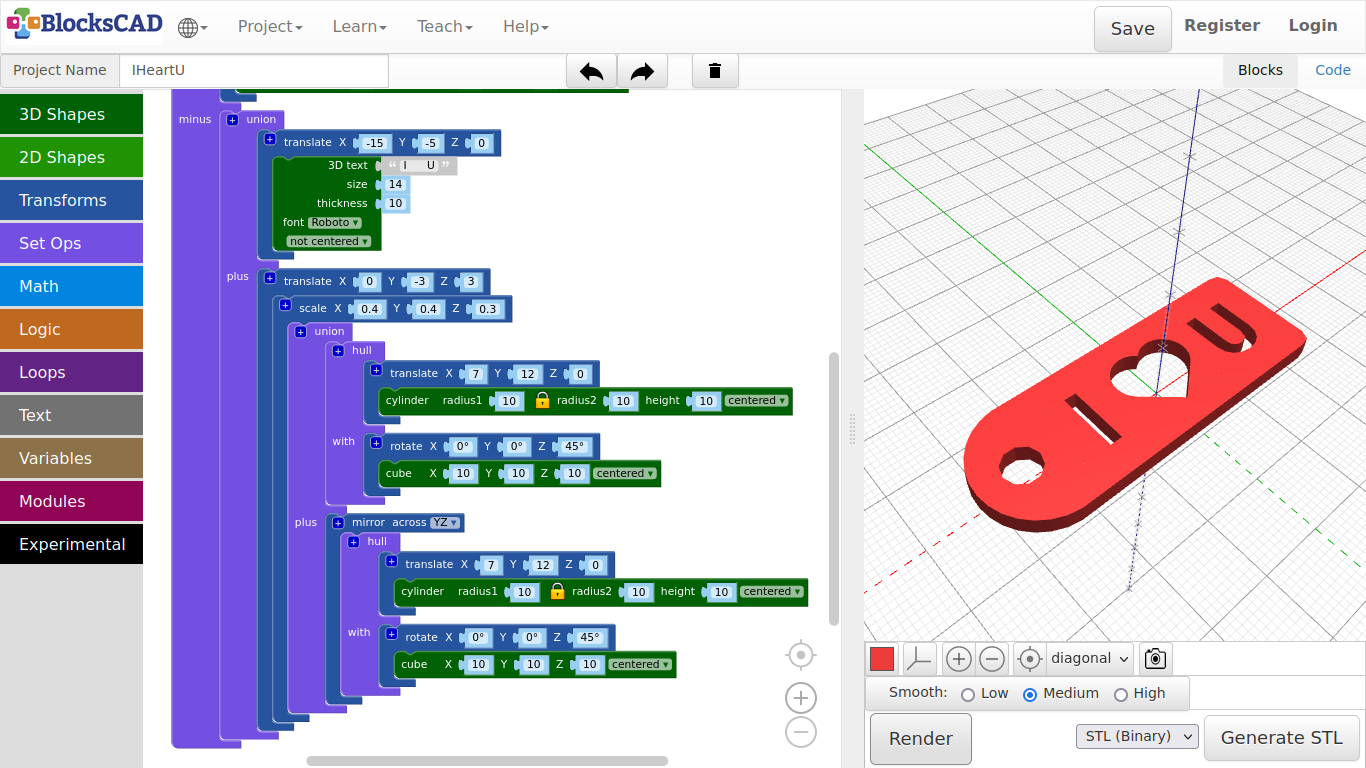Screen dimensions: 1366x768
Task: Click the camera snapshot icon
Action: point(1155,659)
